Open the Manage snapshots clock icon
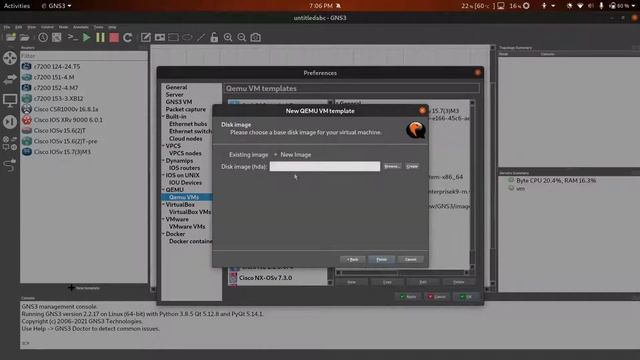 (43, 38)
